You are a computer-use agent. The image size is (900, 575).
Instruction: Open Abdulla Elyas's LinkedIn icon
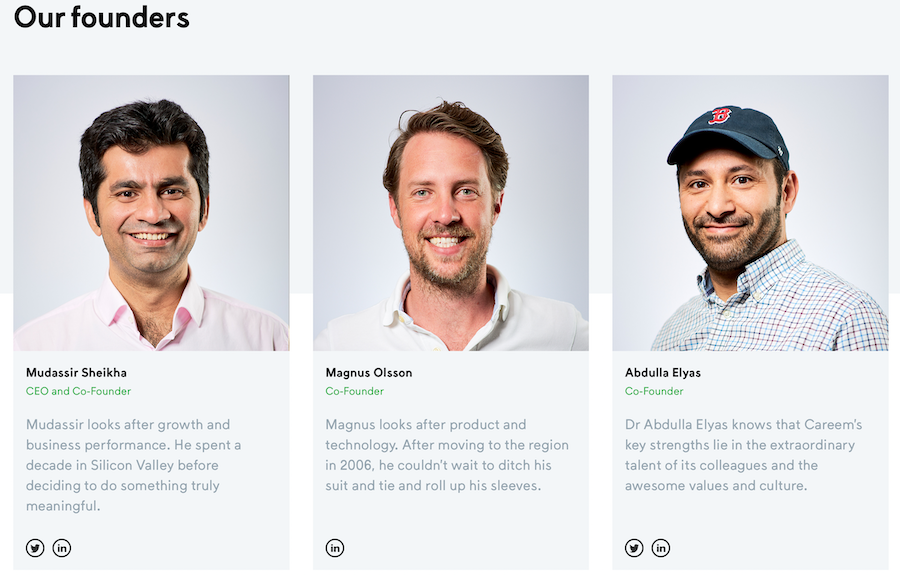[x=661, y=548]
